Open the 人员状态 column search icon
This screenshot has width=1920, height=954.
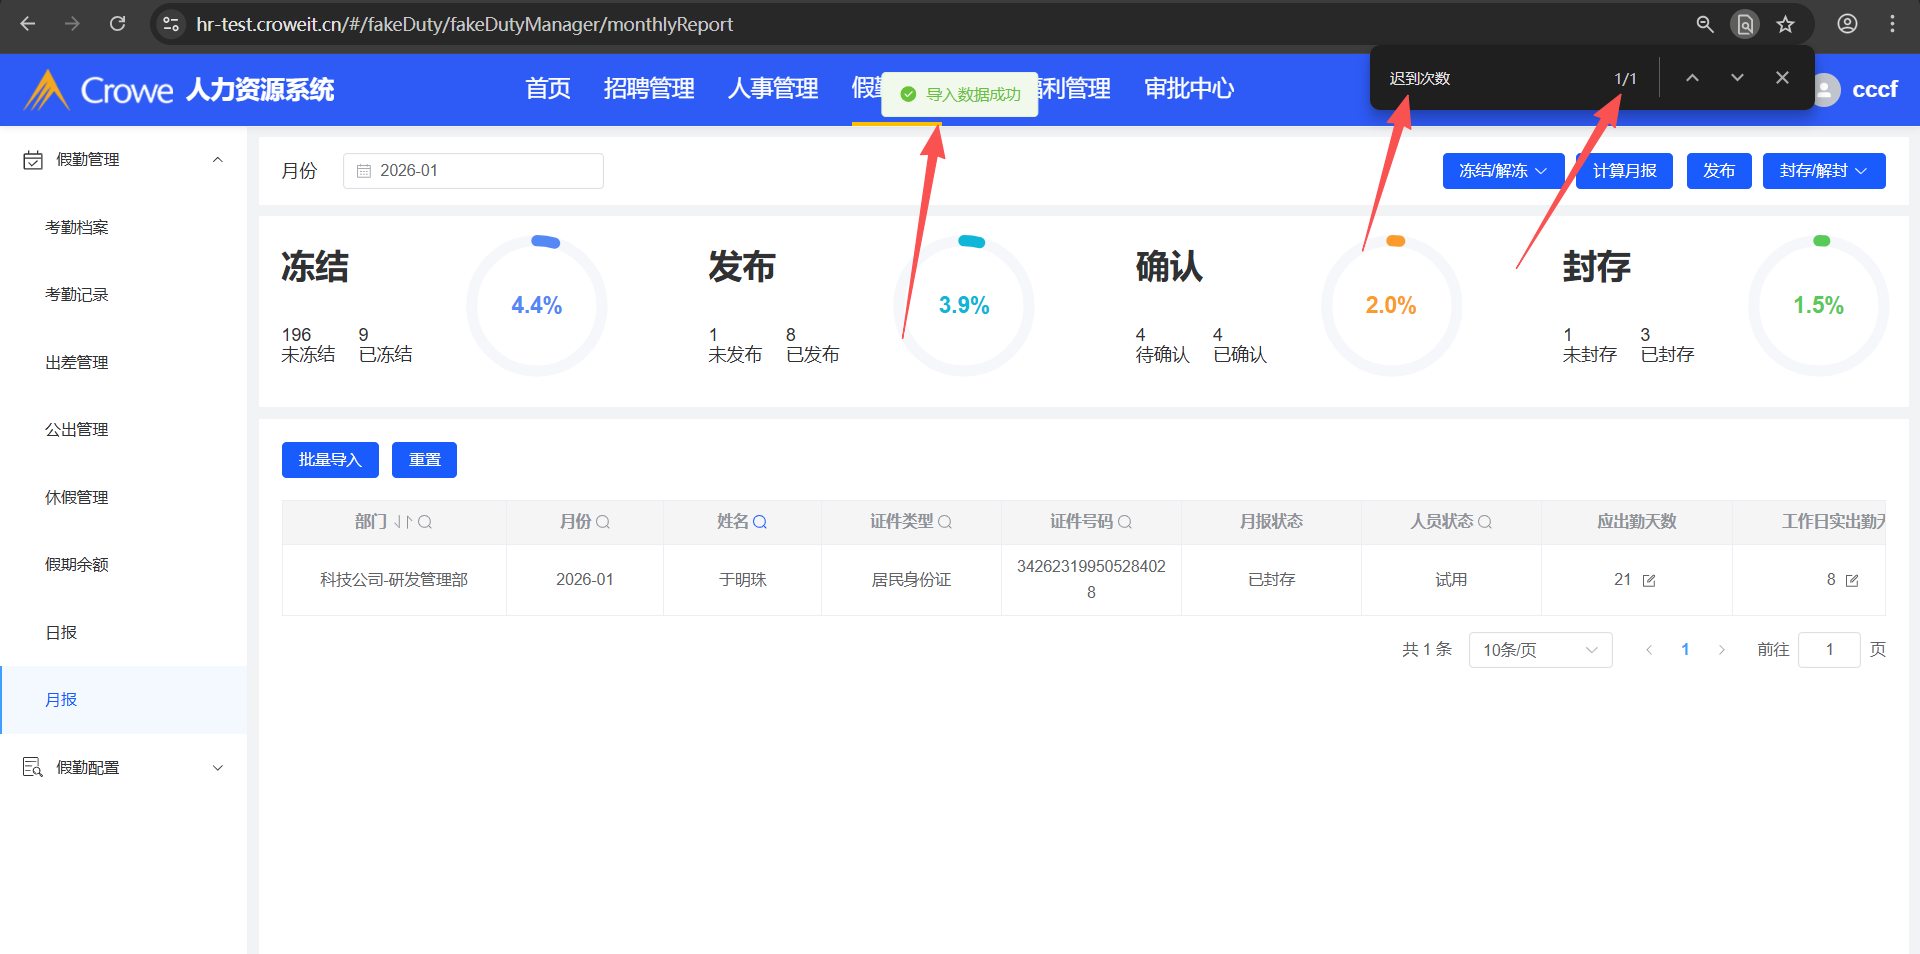click(x=1485, y=522)
